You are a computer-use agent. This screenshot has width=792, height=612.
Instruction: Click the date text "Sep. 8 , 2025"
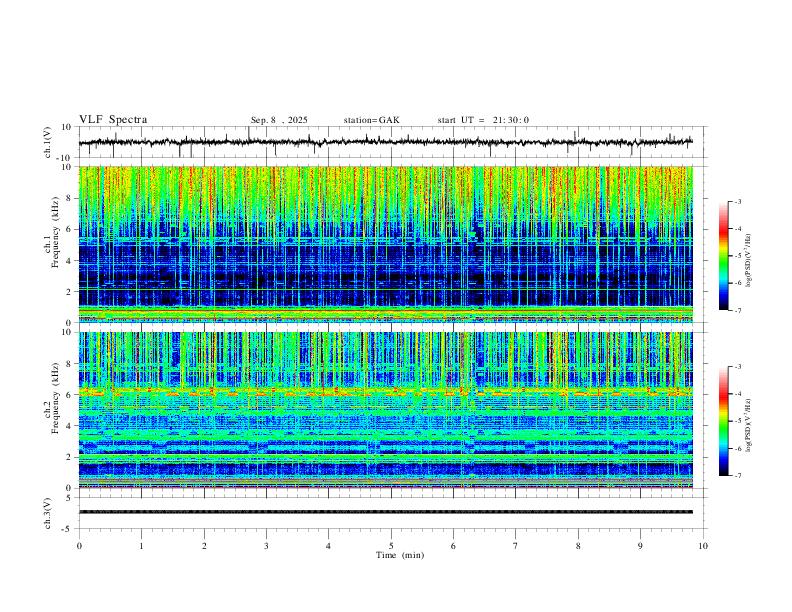pos(279,120)
